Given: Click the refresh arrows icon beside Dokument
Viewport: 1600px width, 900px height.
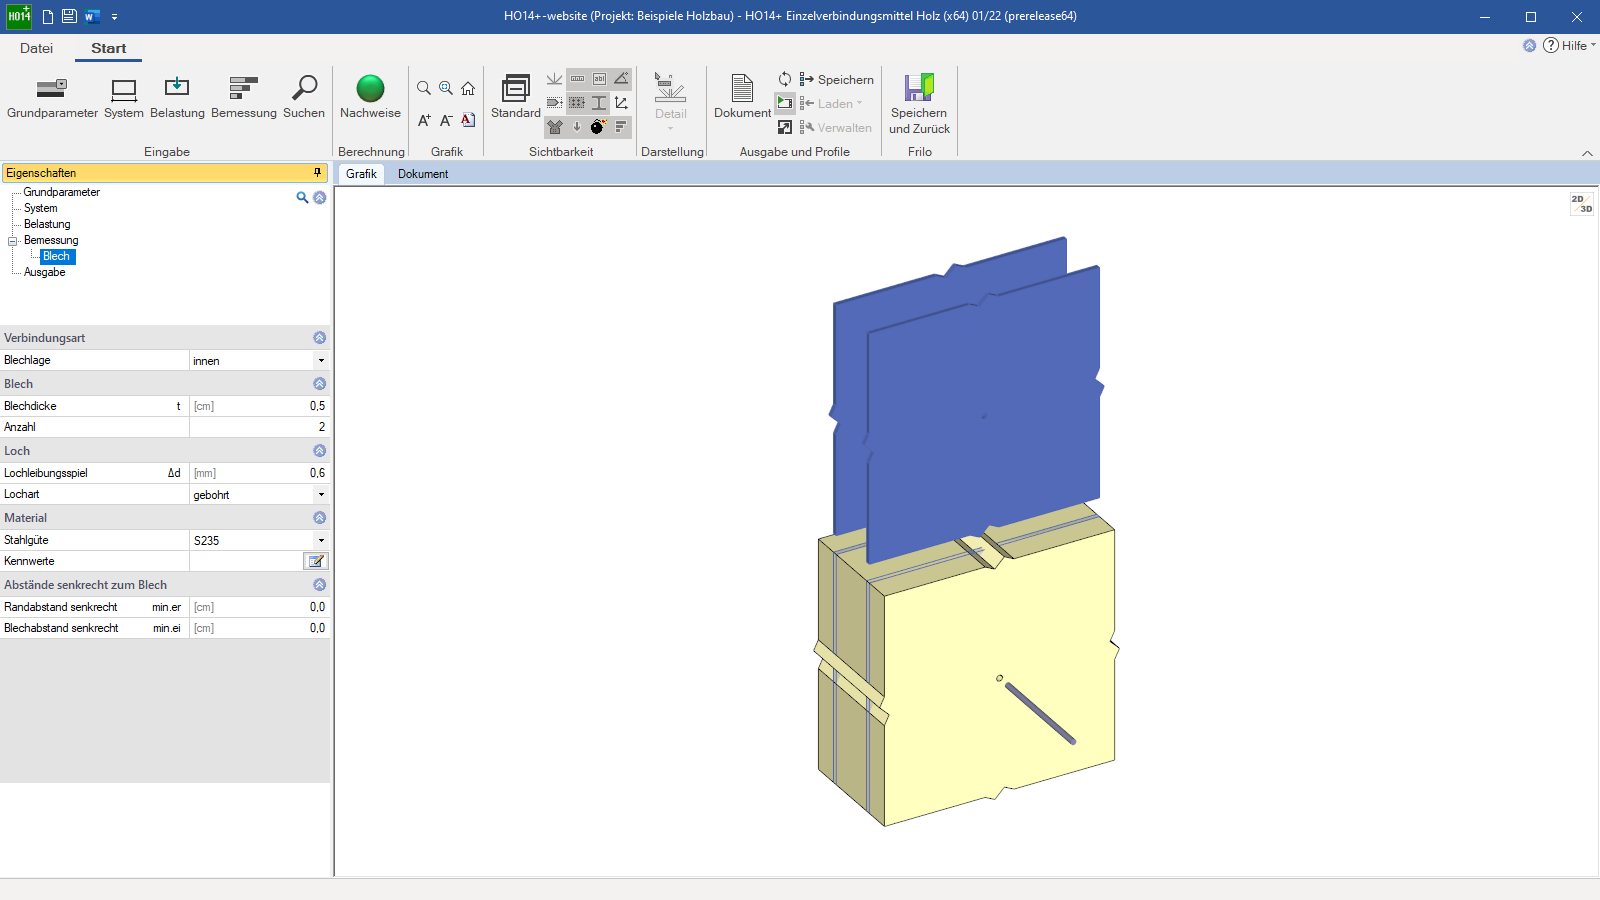Looking at the screenshot, I should (x=785, y=79).
